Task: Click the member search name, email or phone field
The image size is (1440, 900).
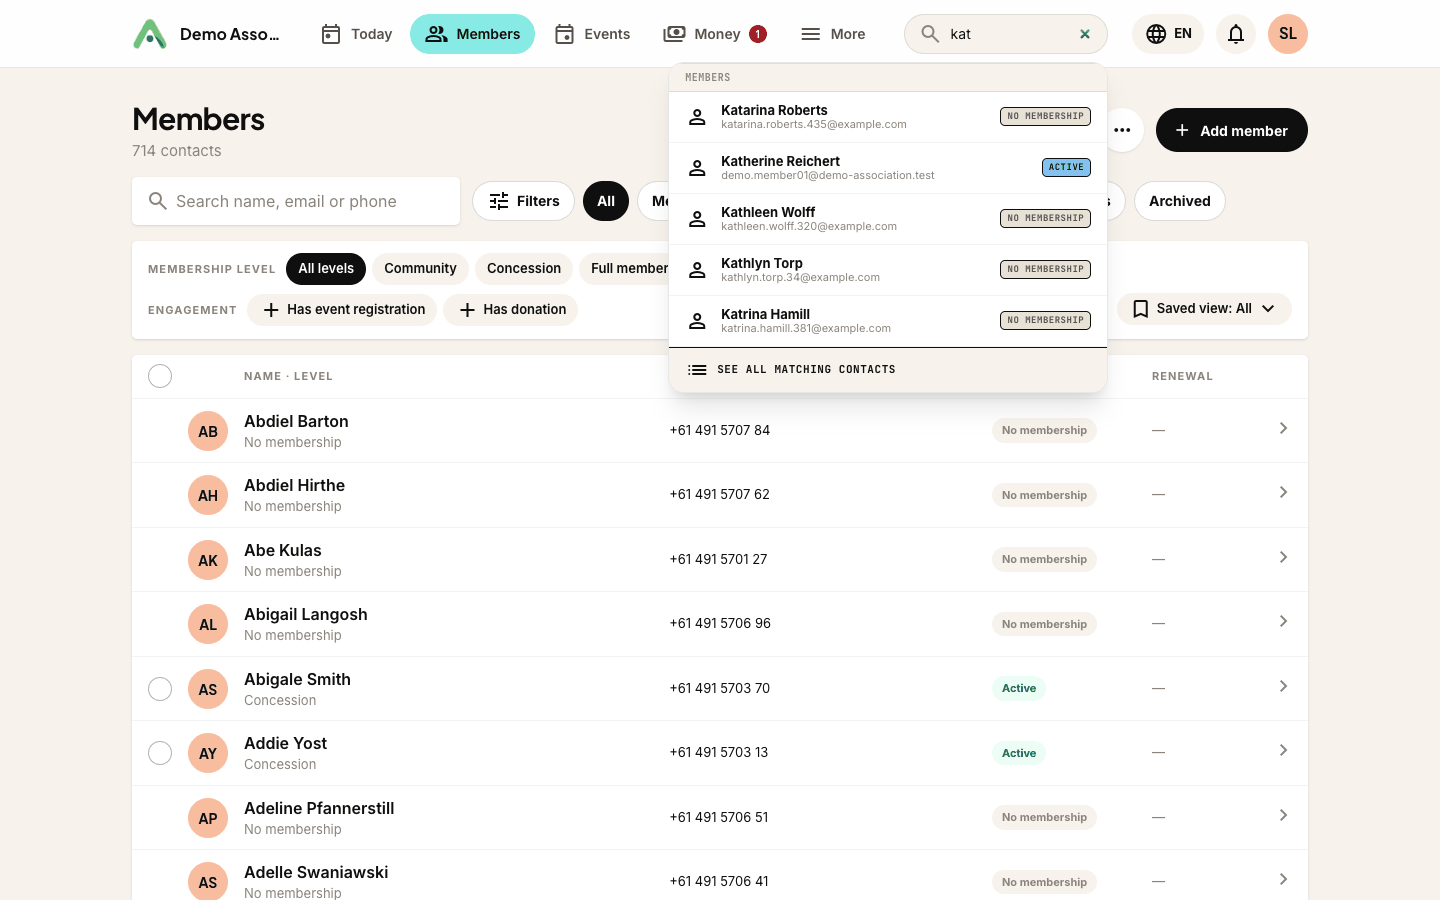Action: pyautogui.click(x=296, y=201)
